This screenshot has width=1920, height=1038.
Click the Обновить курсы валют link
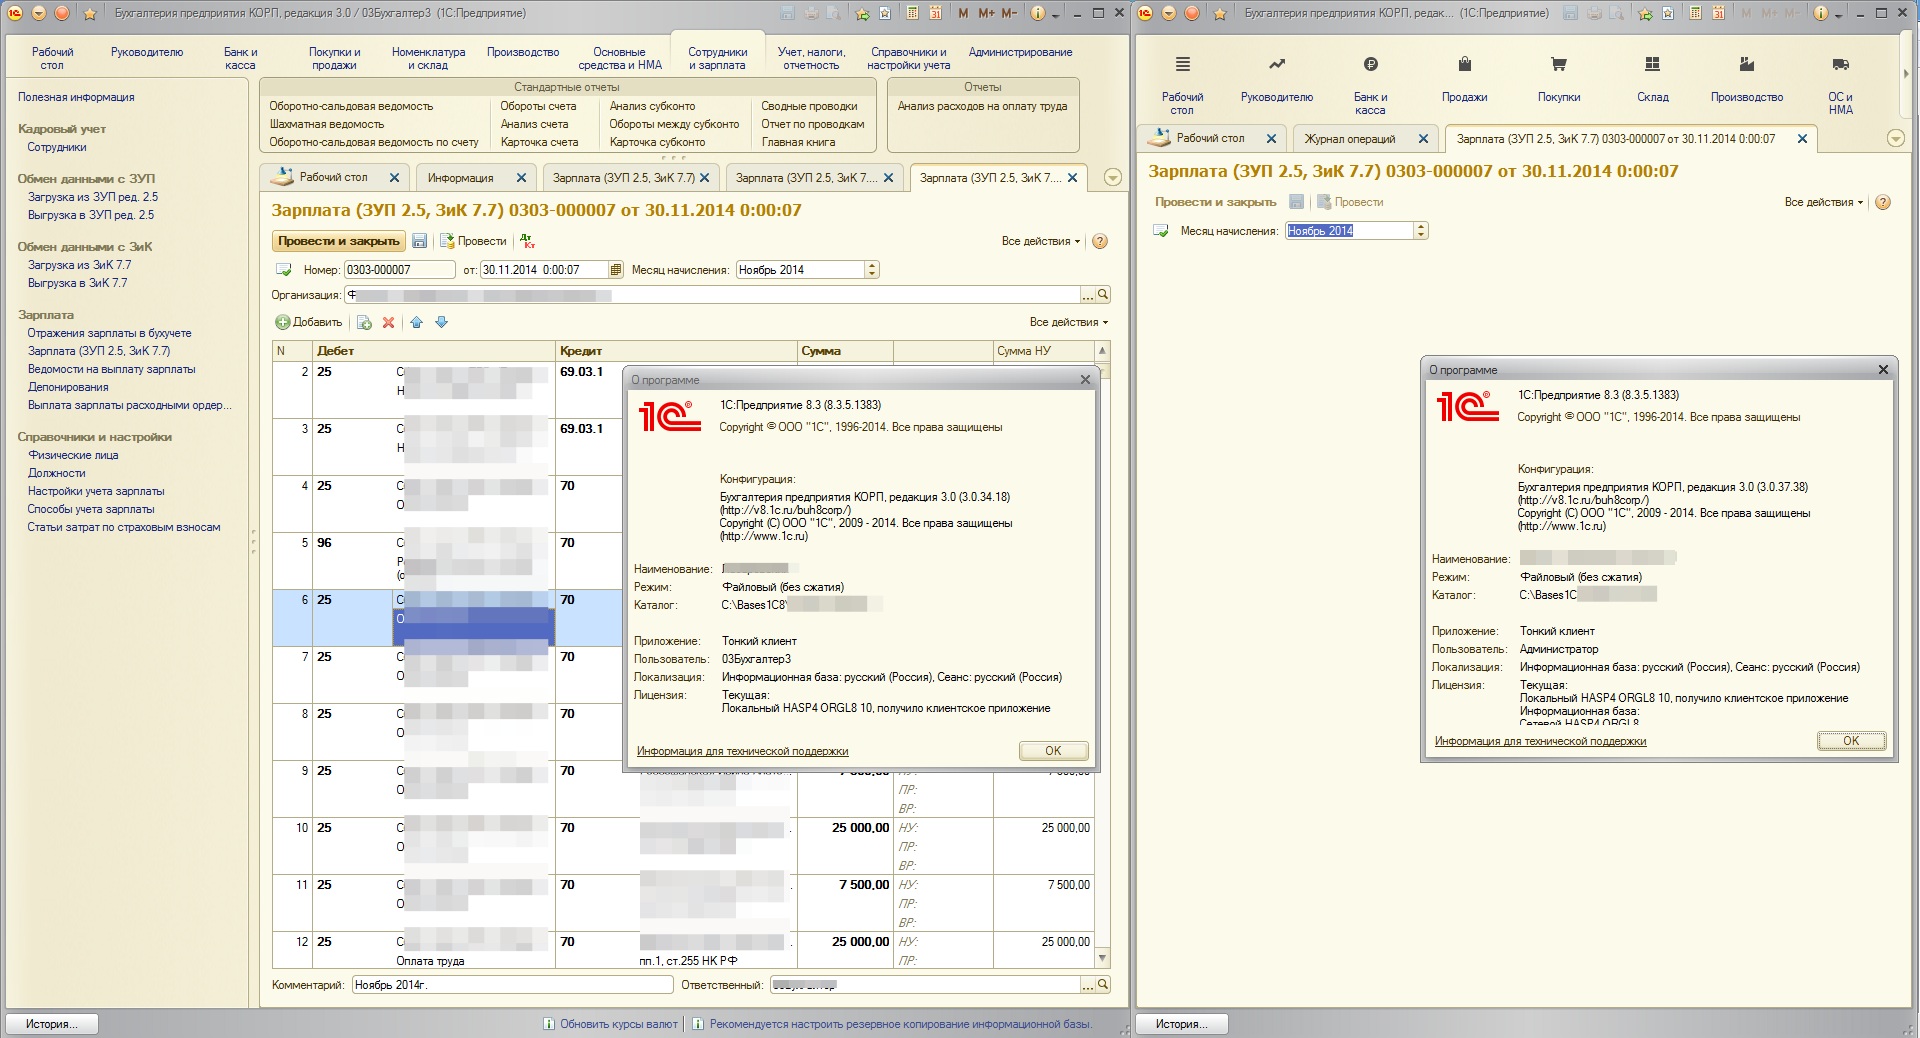click(618, 1024)
